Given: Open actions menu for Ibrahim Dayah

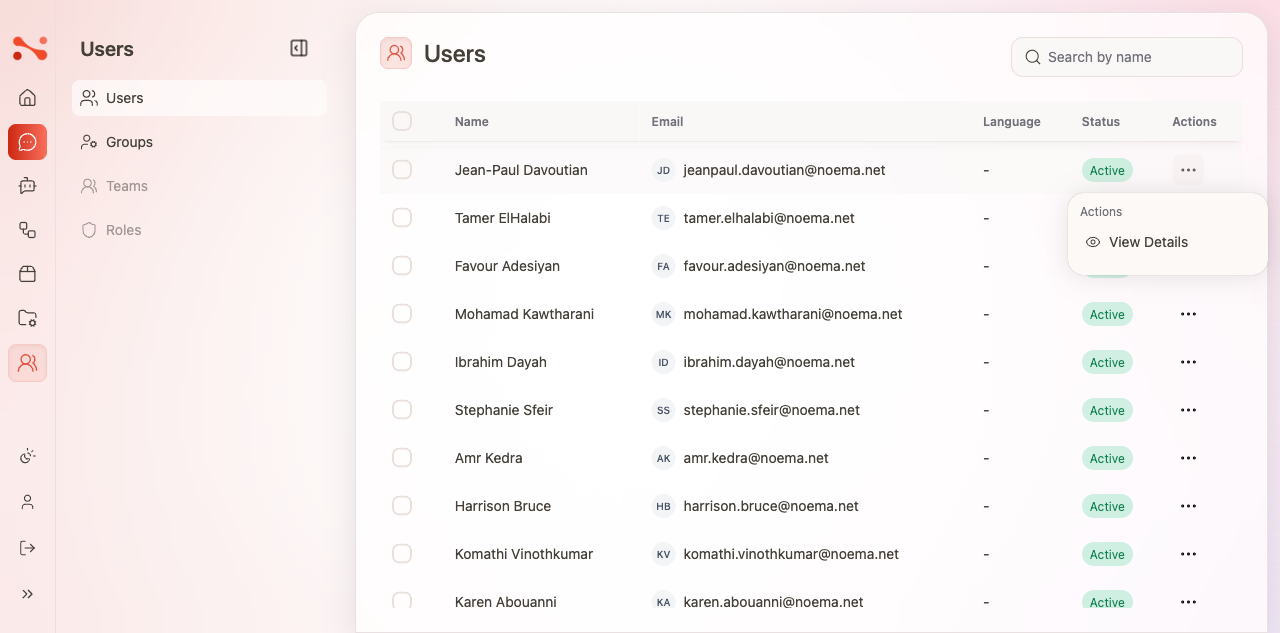Looking at the screenshot, I should tap(1188, 362).
